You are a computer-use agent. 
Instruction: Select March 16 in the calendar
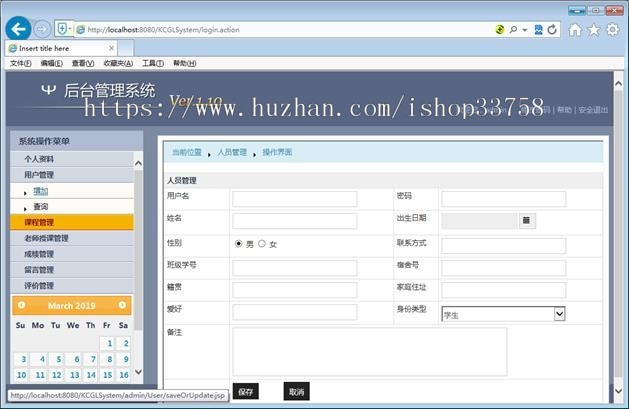124,375
